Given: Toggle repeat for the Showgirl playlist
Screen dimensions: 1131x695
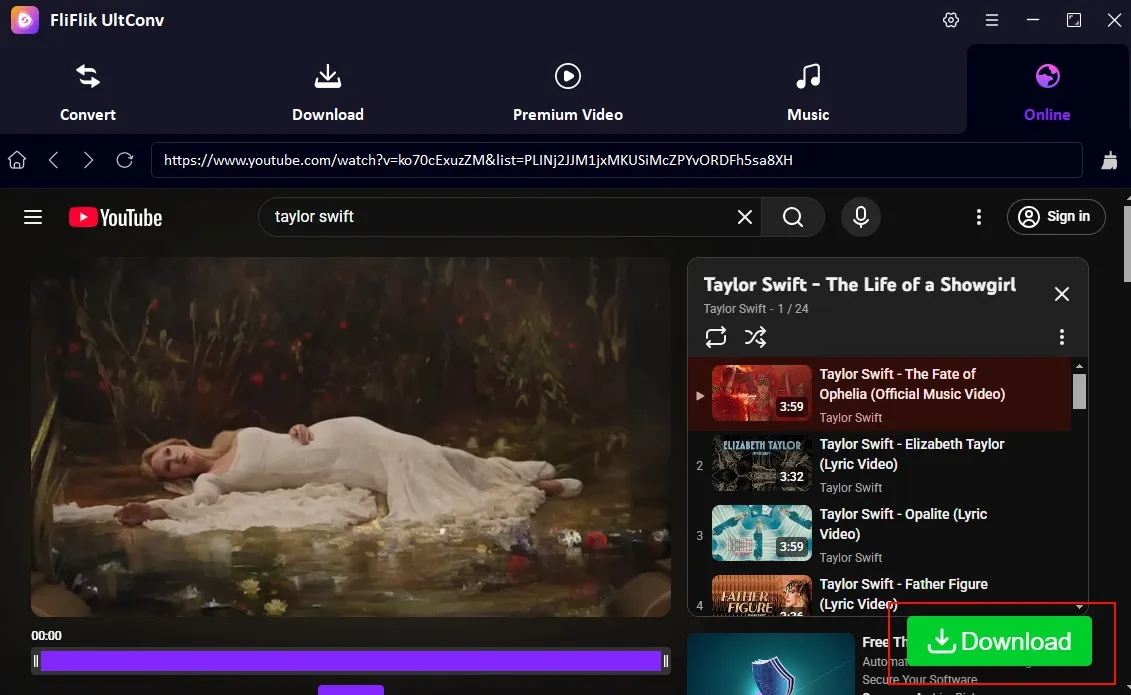Looking at the screenshot, I should [715, 337].
